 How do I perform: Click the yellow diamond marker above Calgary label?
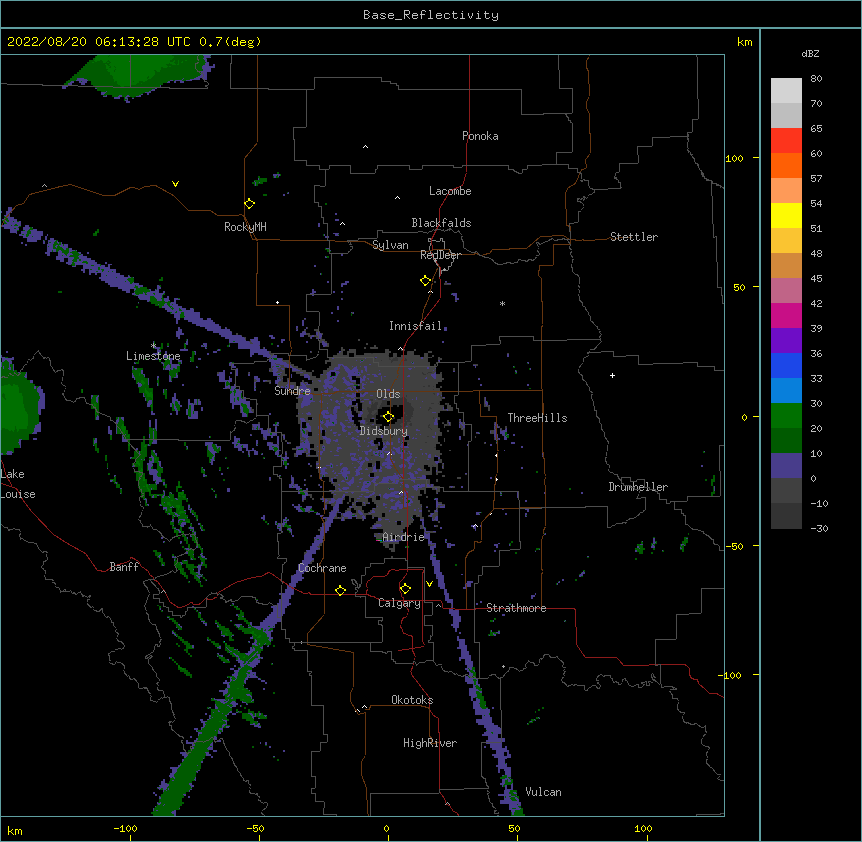(x=405, y=589)
